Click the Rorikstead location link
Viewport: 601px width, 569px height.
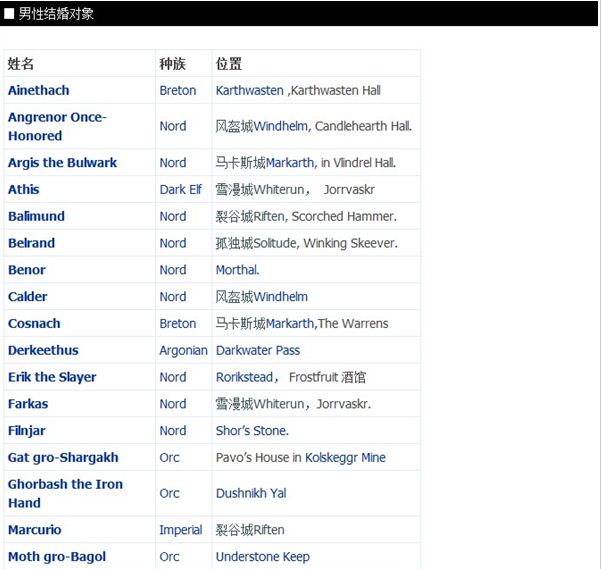pyautogui.click(x=245, y=377)
